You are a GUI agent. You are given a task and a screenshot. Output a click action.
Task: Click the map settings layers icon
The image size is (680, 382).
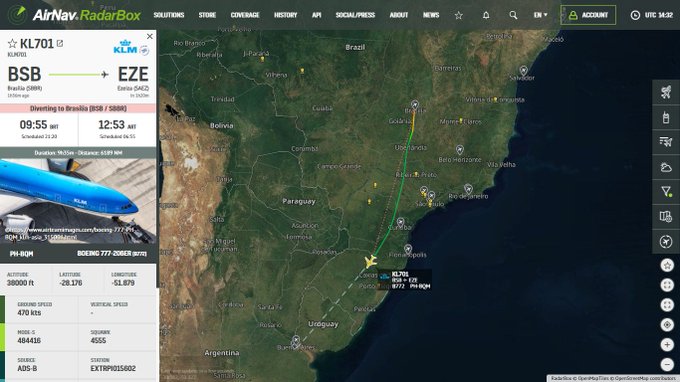pyautogui.click(x=666, y=216)
